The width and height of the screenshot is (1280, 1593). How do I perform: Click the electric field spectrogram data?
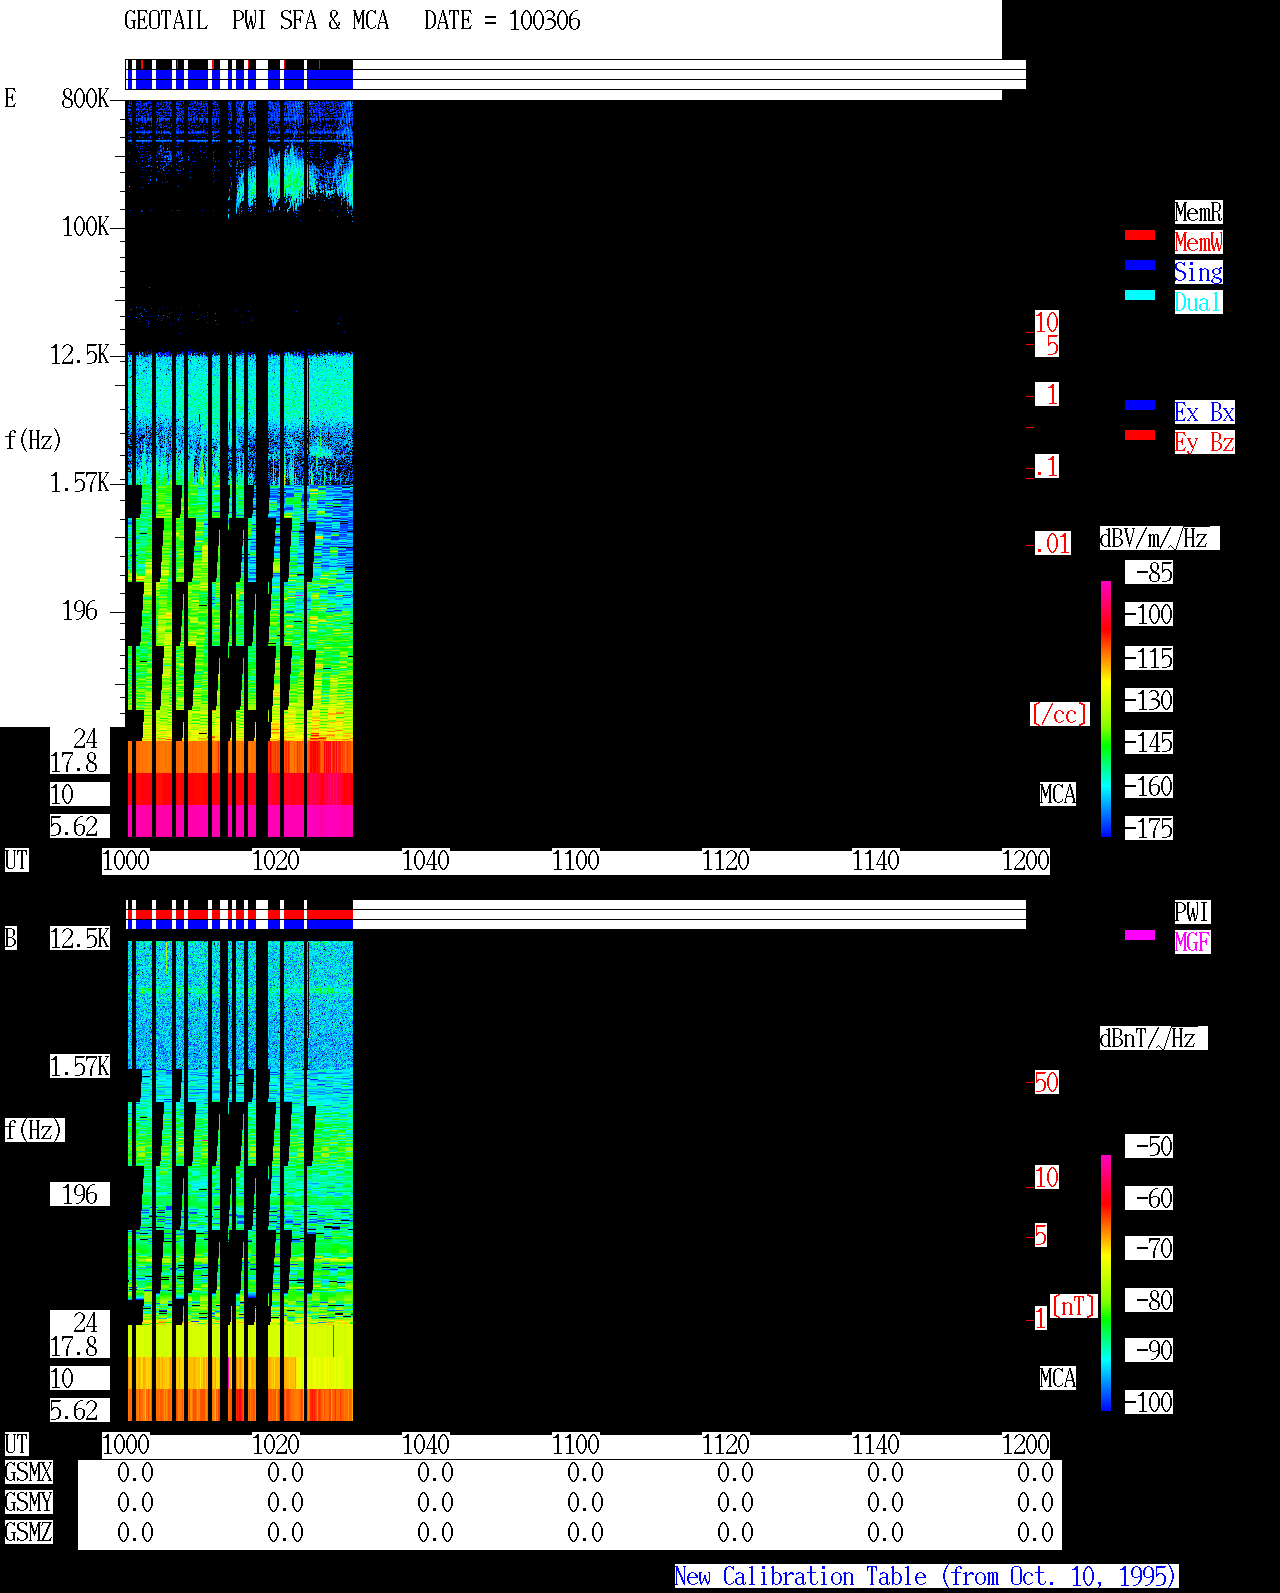pos(240,468)
